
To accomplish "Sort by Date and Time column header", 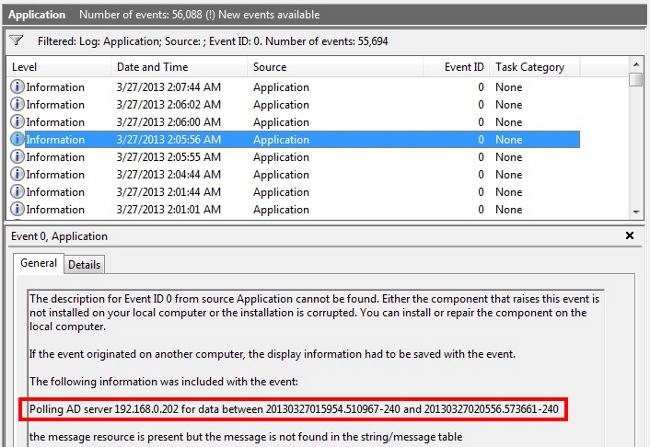I will pos(179,67).
